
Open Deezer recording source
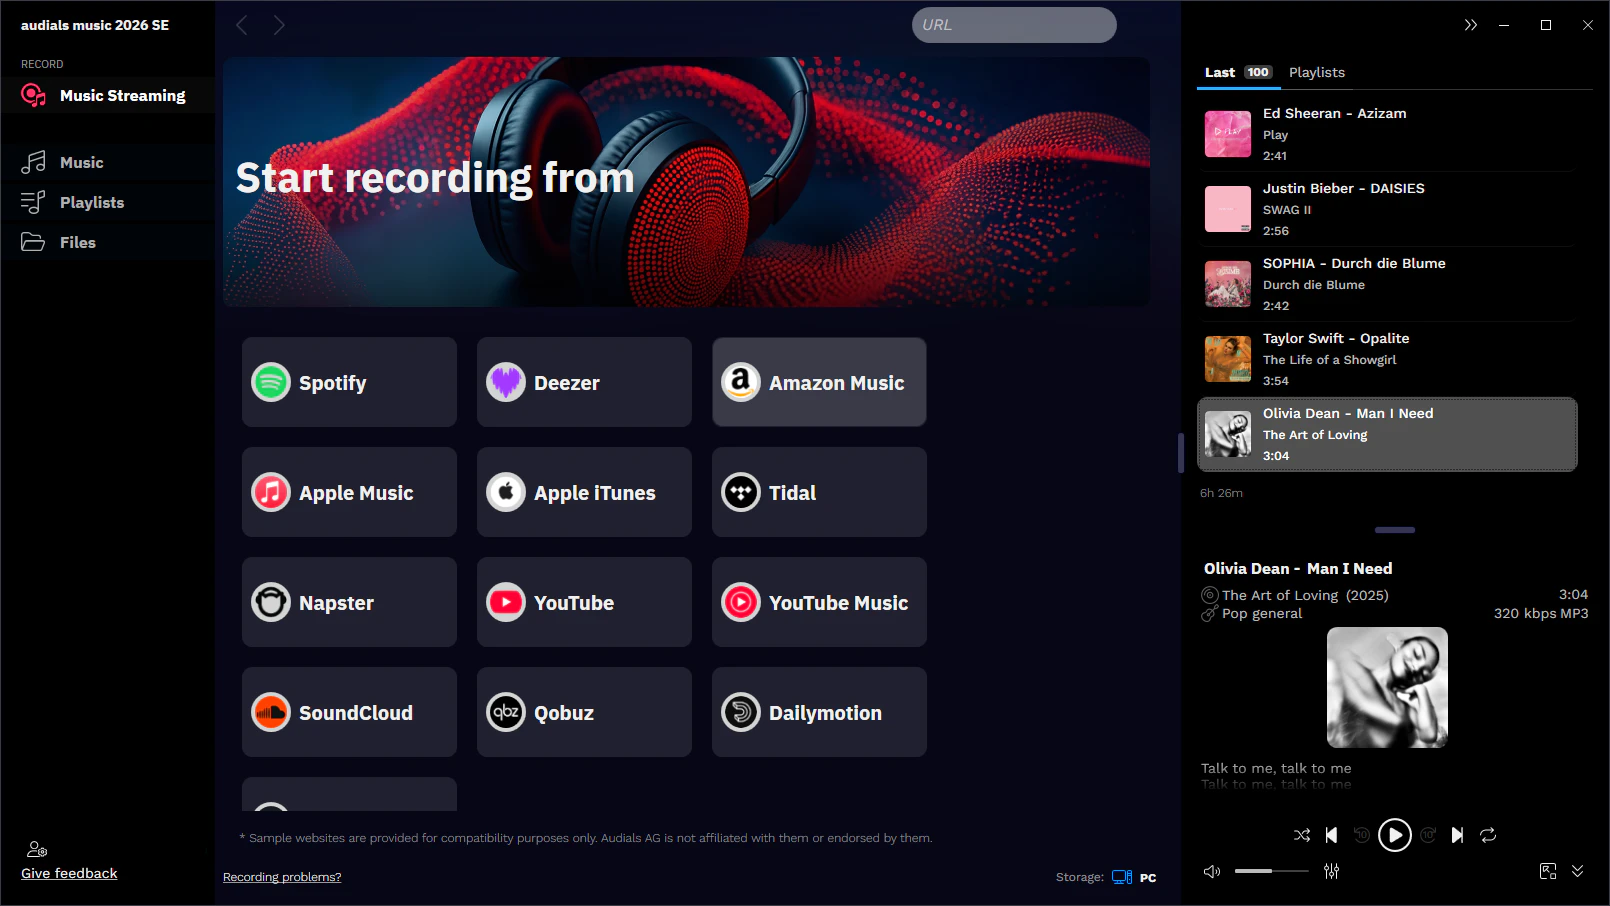(x=584, y=382)
